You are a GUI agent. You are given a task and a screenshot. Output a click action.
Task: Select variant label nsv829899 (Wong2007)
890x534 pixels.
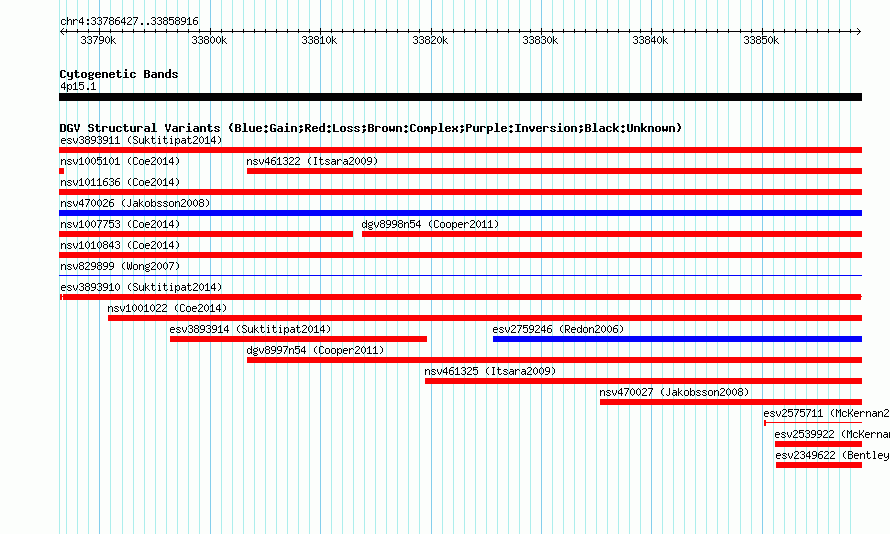[120, 266]
